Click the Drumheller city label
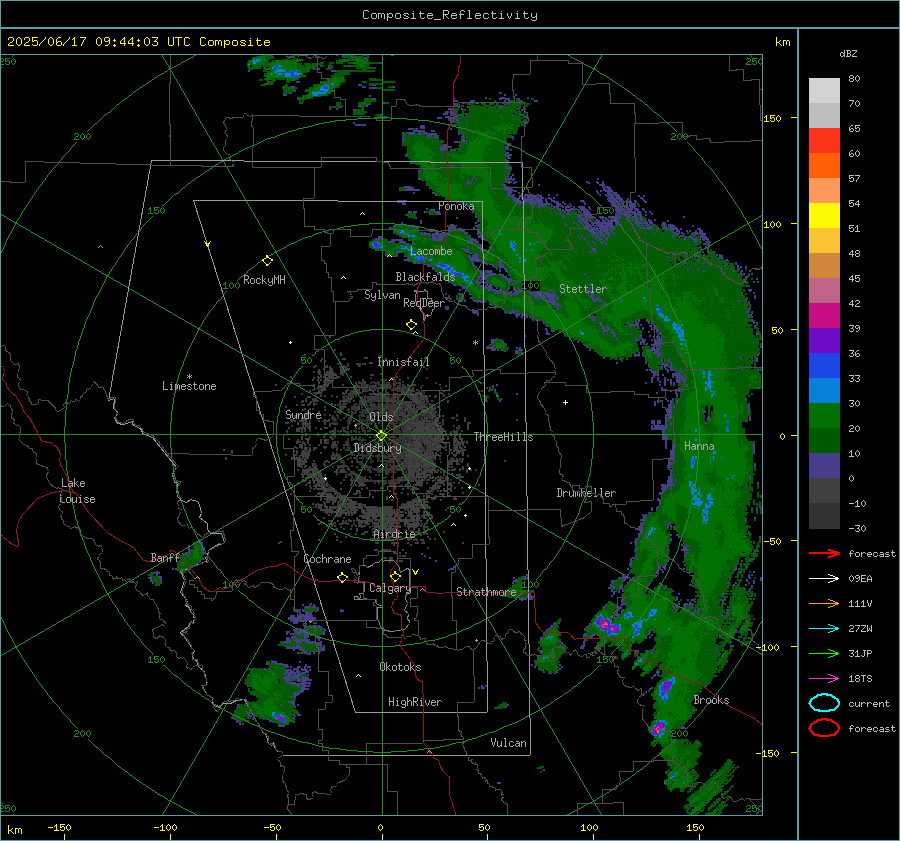The image size is (900, 841). 586,493
